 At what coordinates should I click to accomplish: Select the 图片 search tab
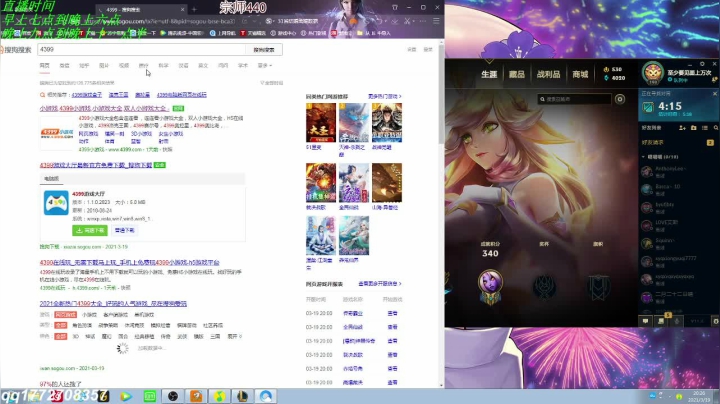(x=104, y=66)
